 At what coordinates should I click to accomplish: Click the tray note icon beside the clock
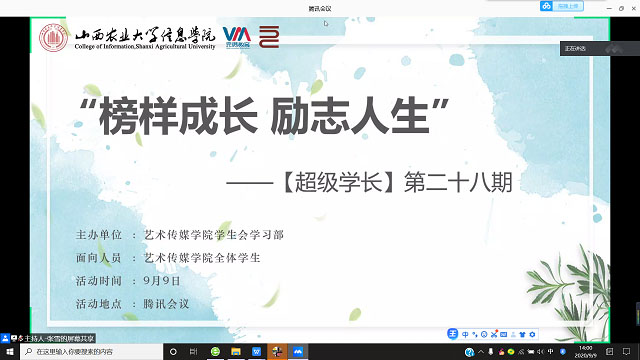[x=610, y=352]
